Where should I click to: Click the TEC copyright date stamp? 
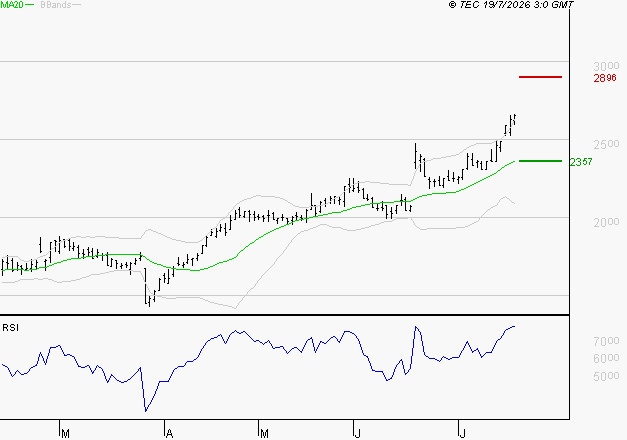click(x=511, y=4)
